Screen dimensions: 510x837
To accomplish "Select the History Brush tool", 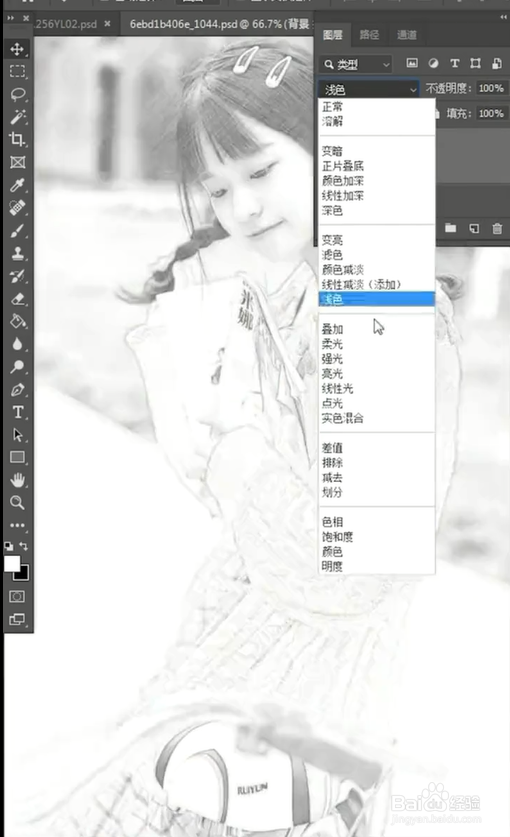I will pos(17,275).
